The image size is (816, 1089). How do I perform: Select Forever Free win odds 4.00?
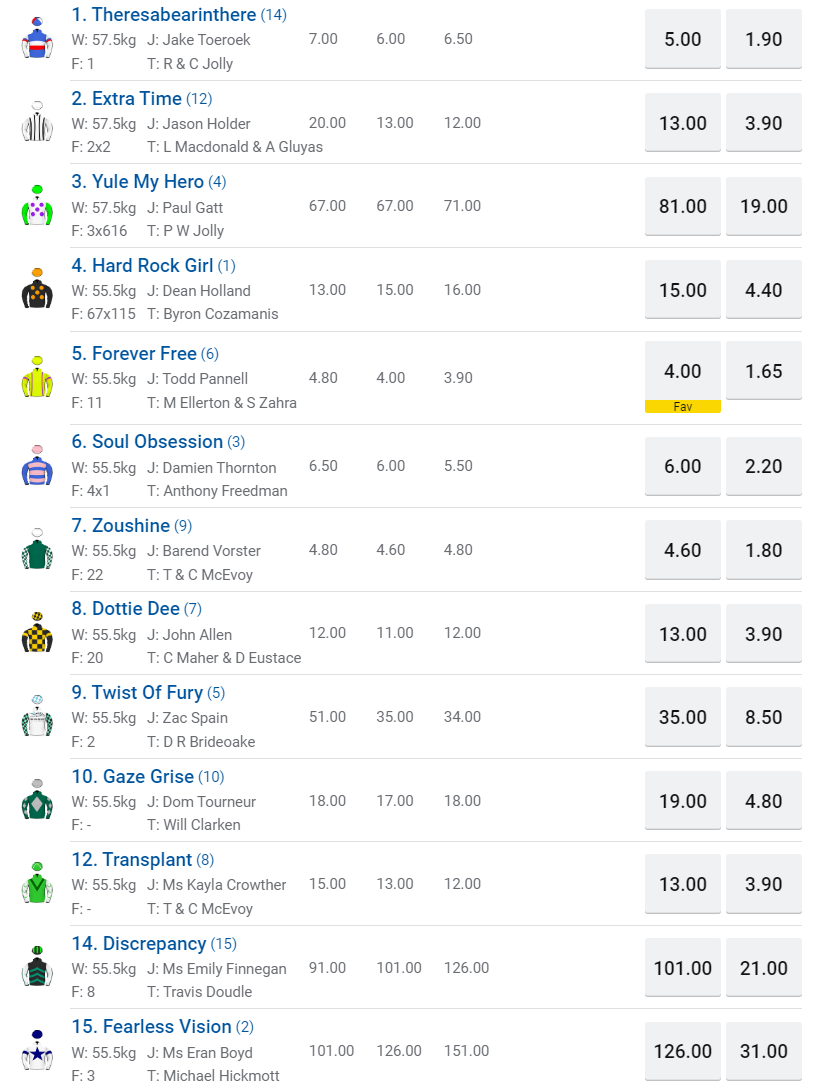[683, 371]
